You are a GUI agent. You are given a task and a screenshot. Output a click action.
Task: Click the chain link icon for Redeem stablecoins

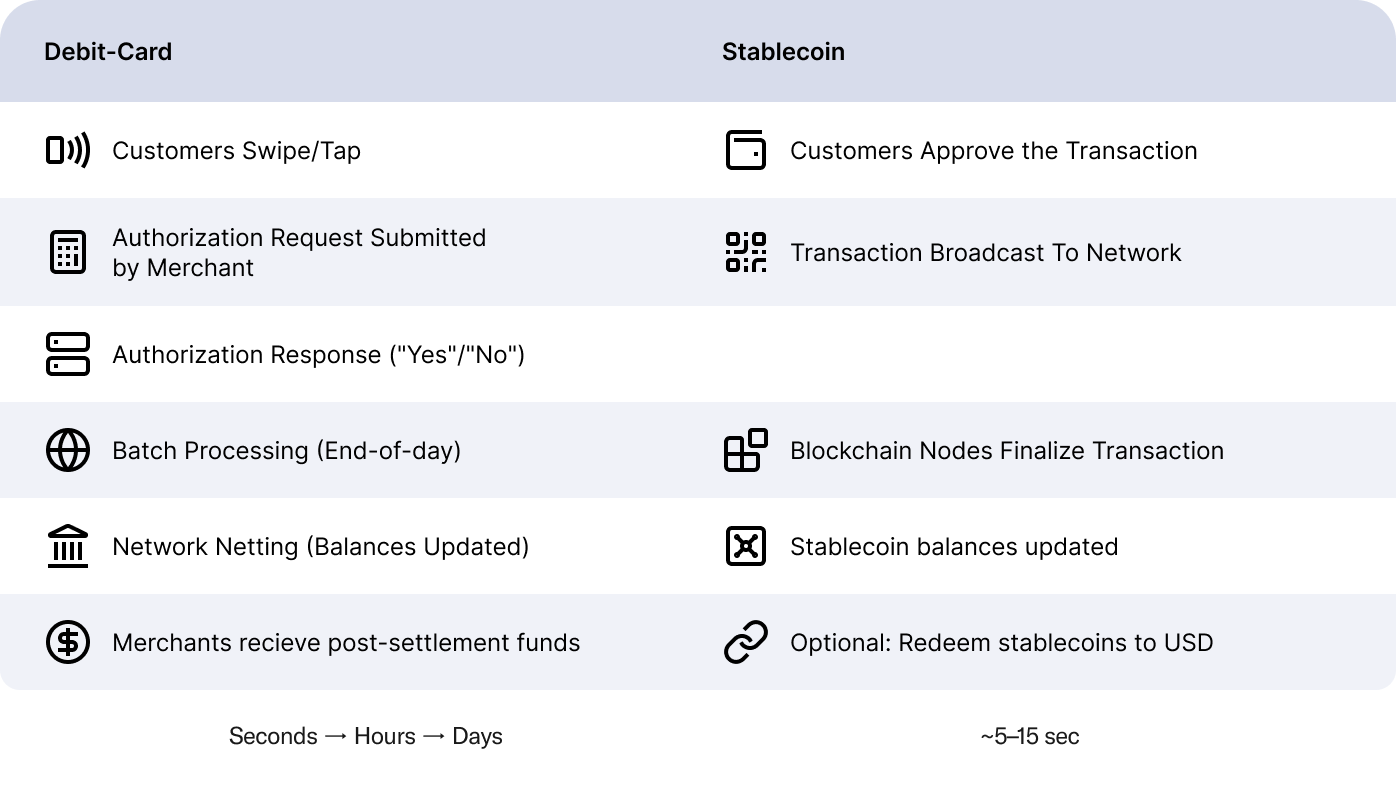click(746, 642)
